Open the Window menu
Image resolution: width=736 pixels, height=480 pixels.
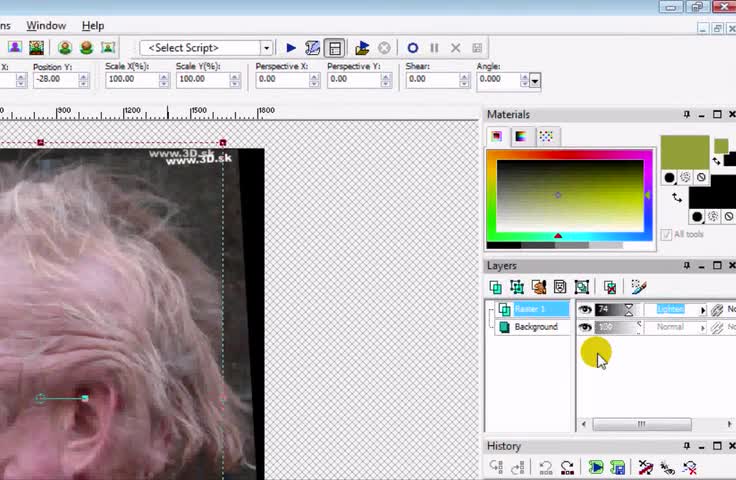click(46, 25)
